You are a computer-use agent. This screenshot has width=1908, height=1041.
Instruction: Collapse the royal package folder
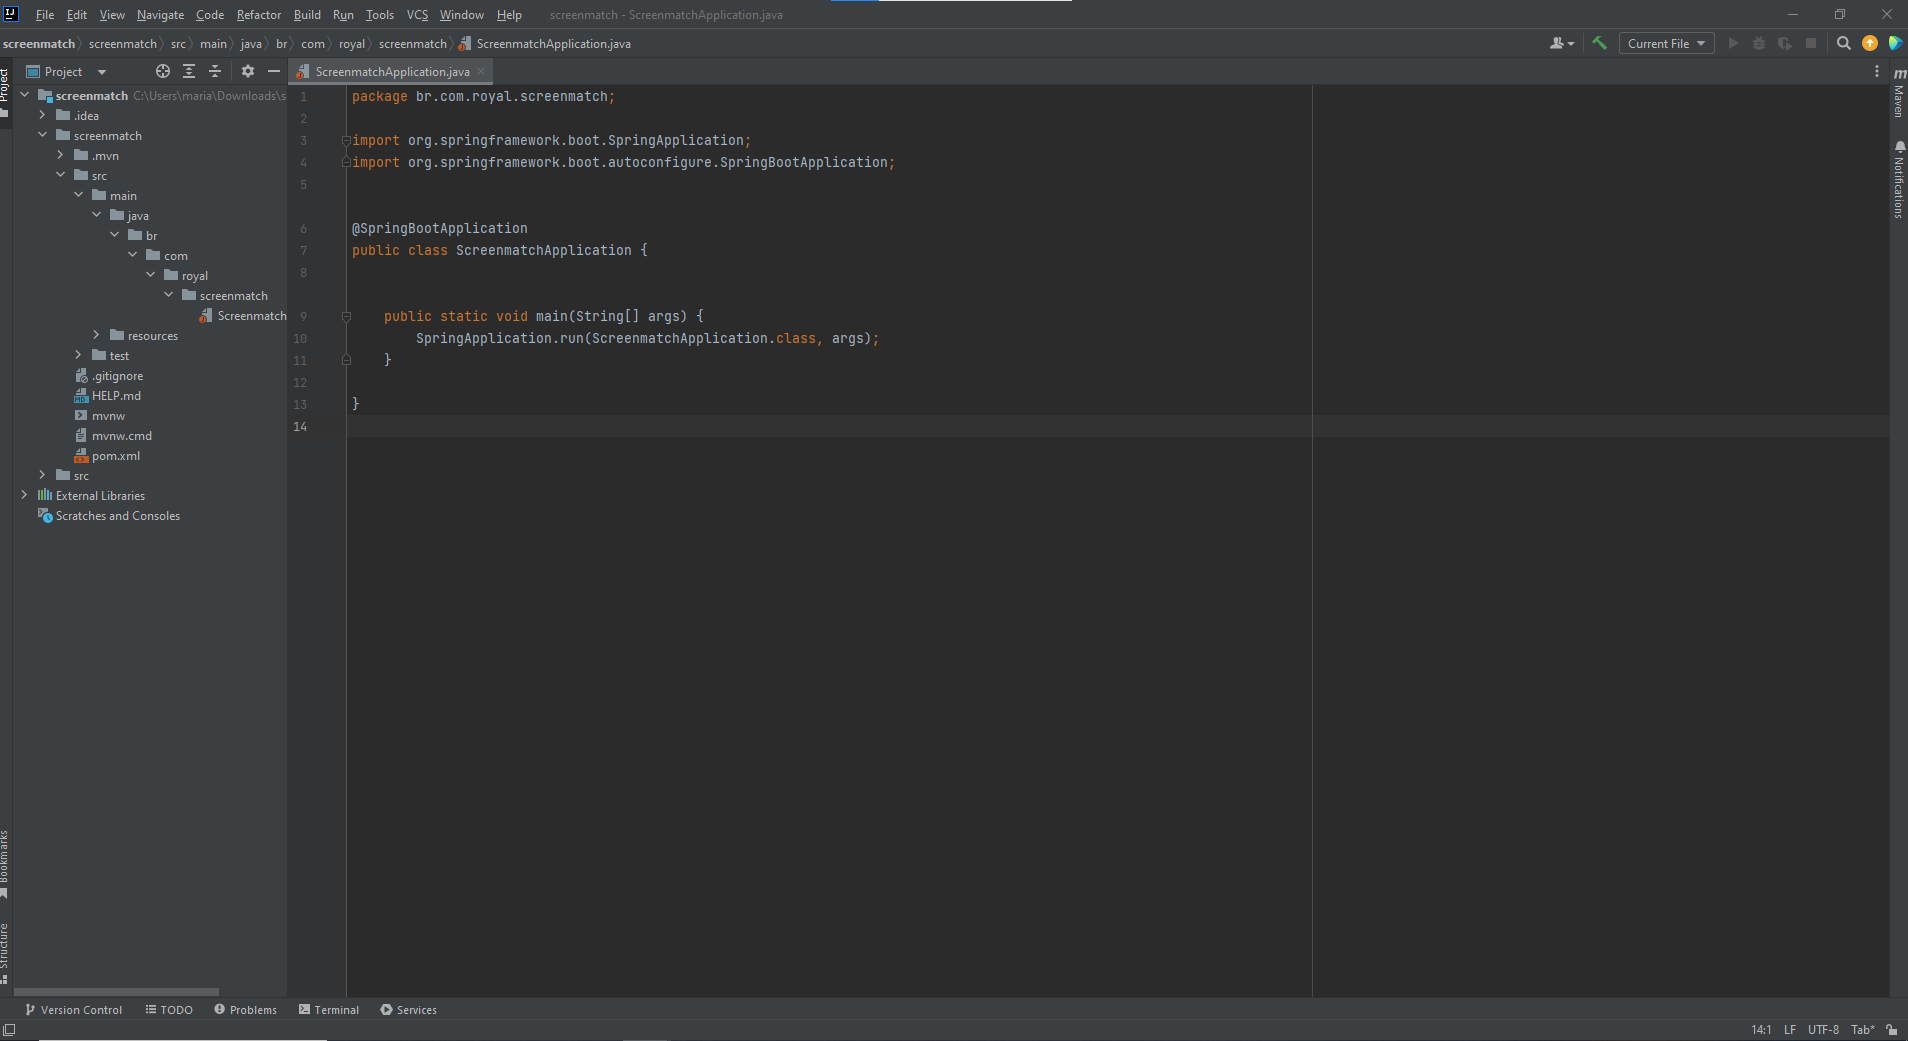(151, 275)
